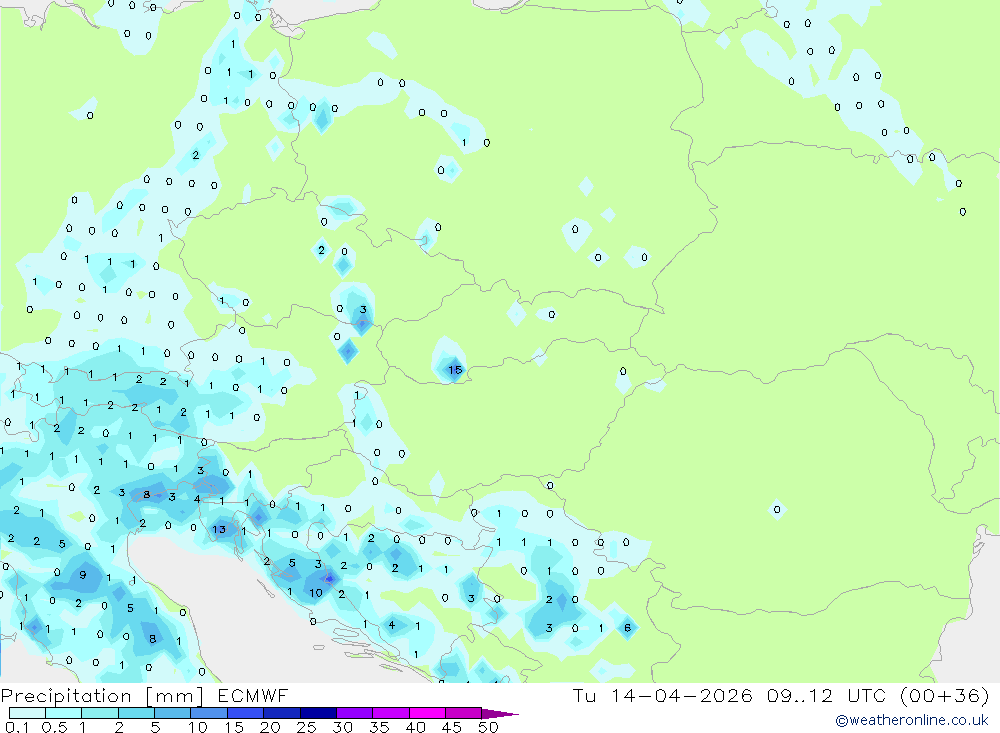Click the map precipitation value '13'

coord(219,529)
